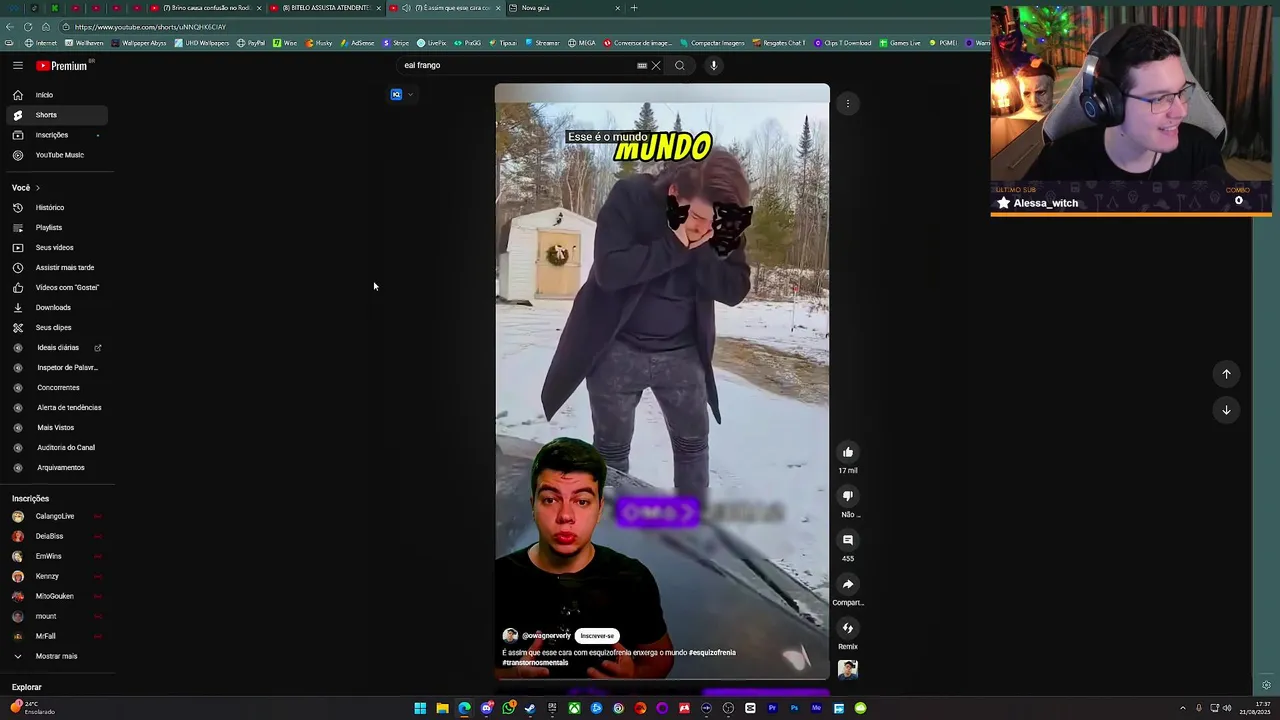Click the Remix button

click(848, 628)
